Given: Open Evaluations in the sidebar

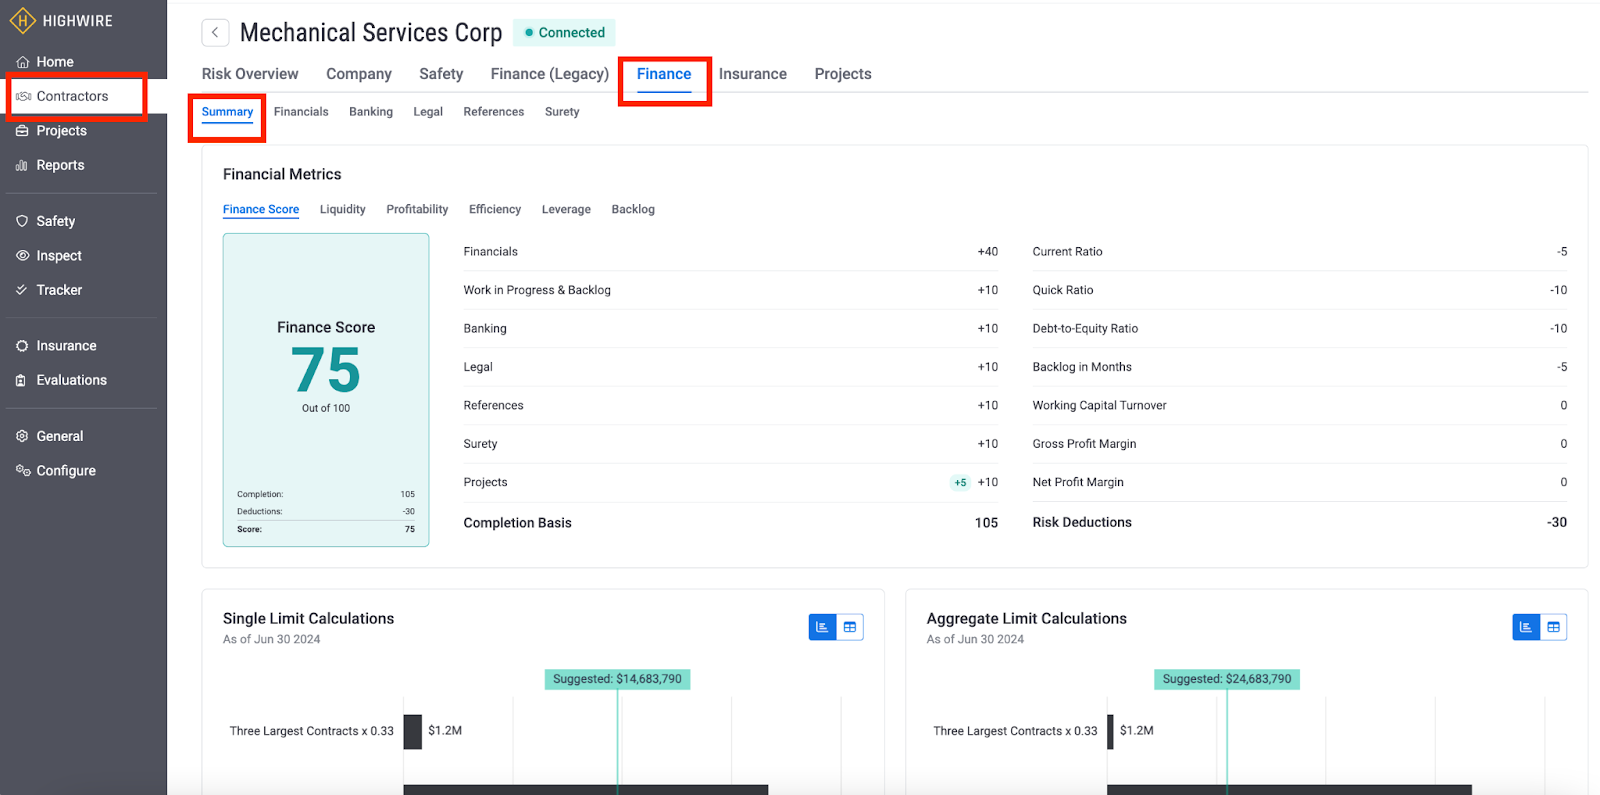Looking at the screenshot, I should tap(71, 380).
